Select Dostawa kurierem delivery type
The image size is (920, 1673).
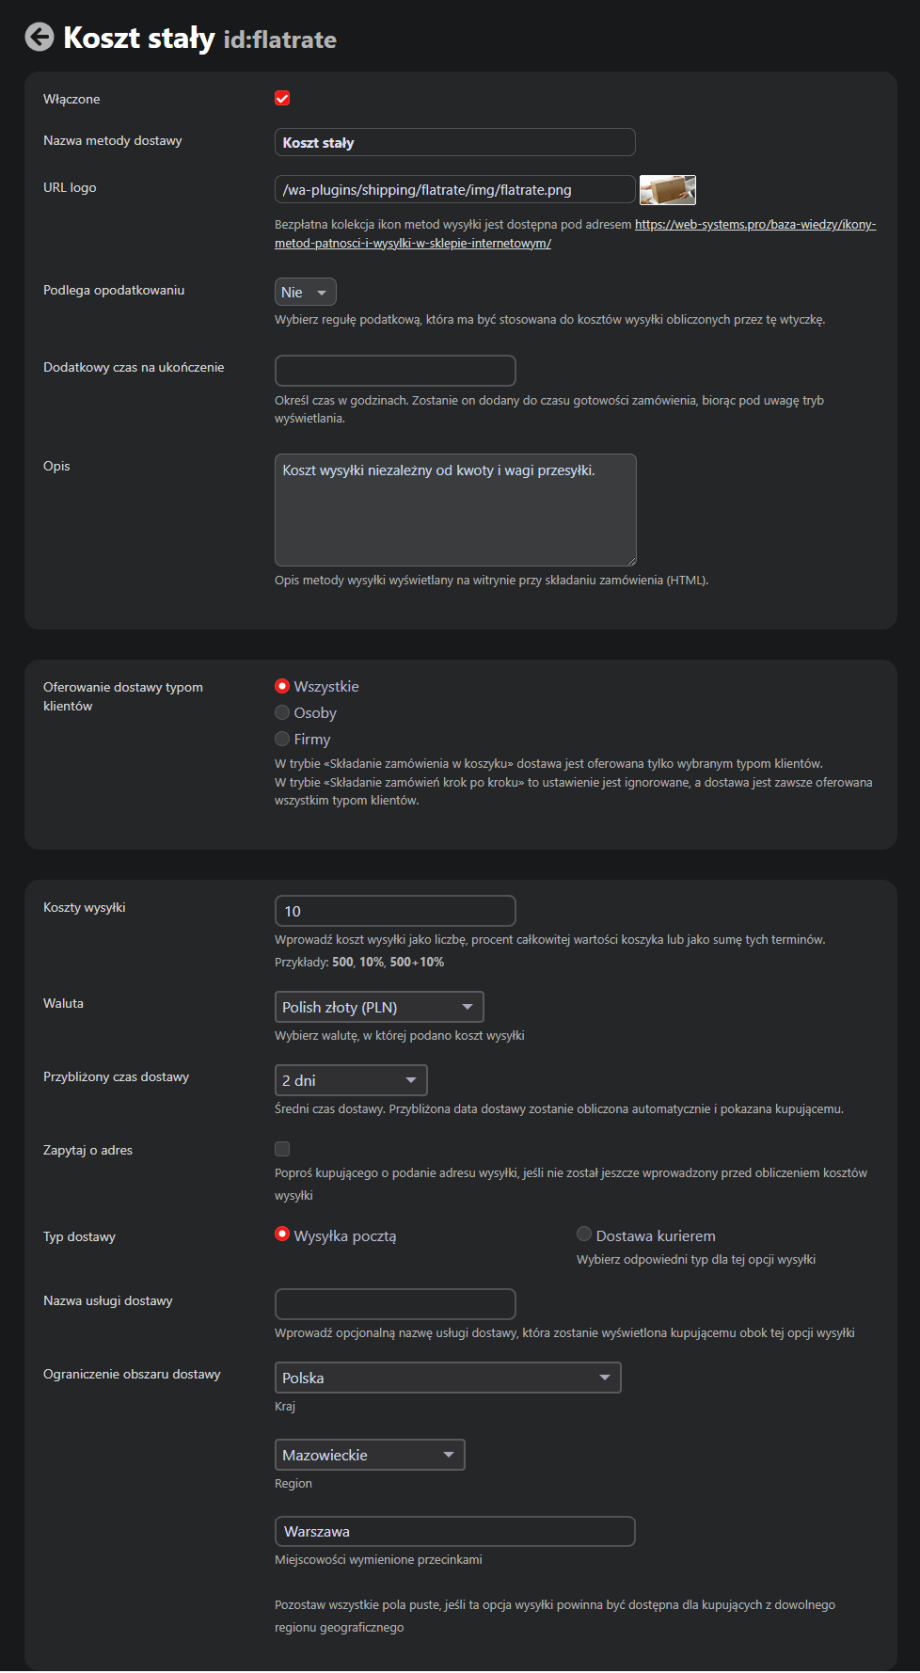click(584, 1235)
